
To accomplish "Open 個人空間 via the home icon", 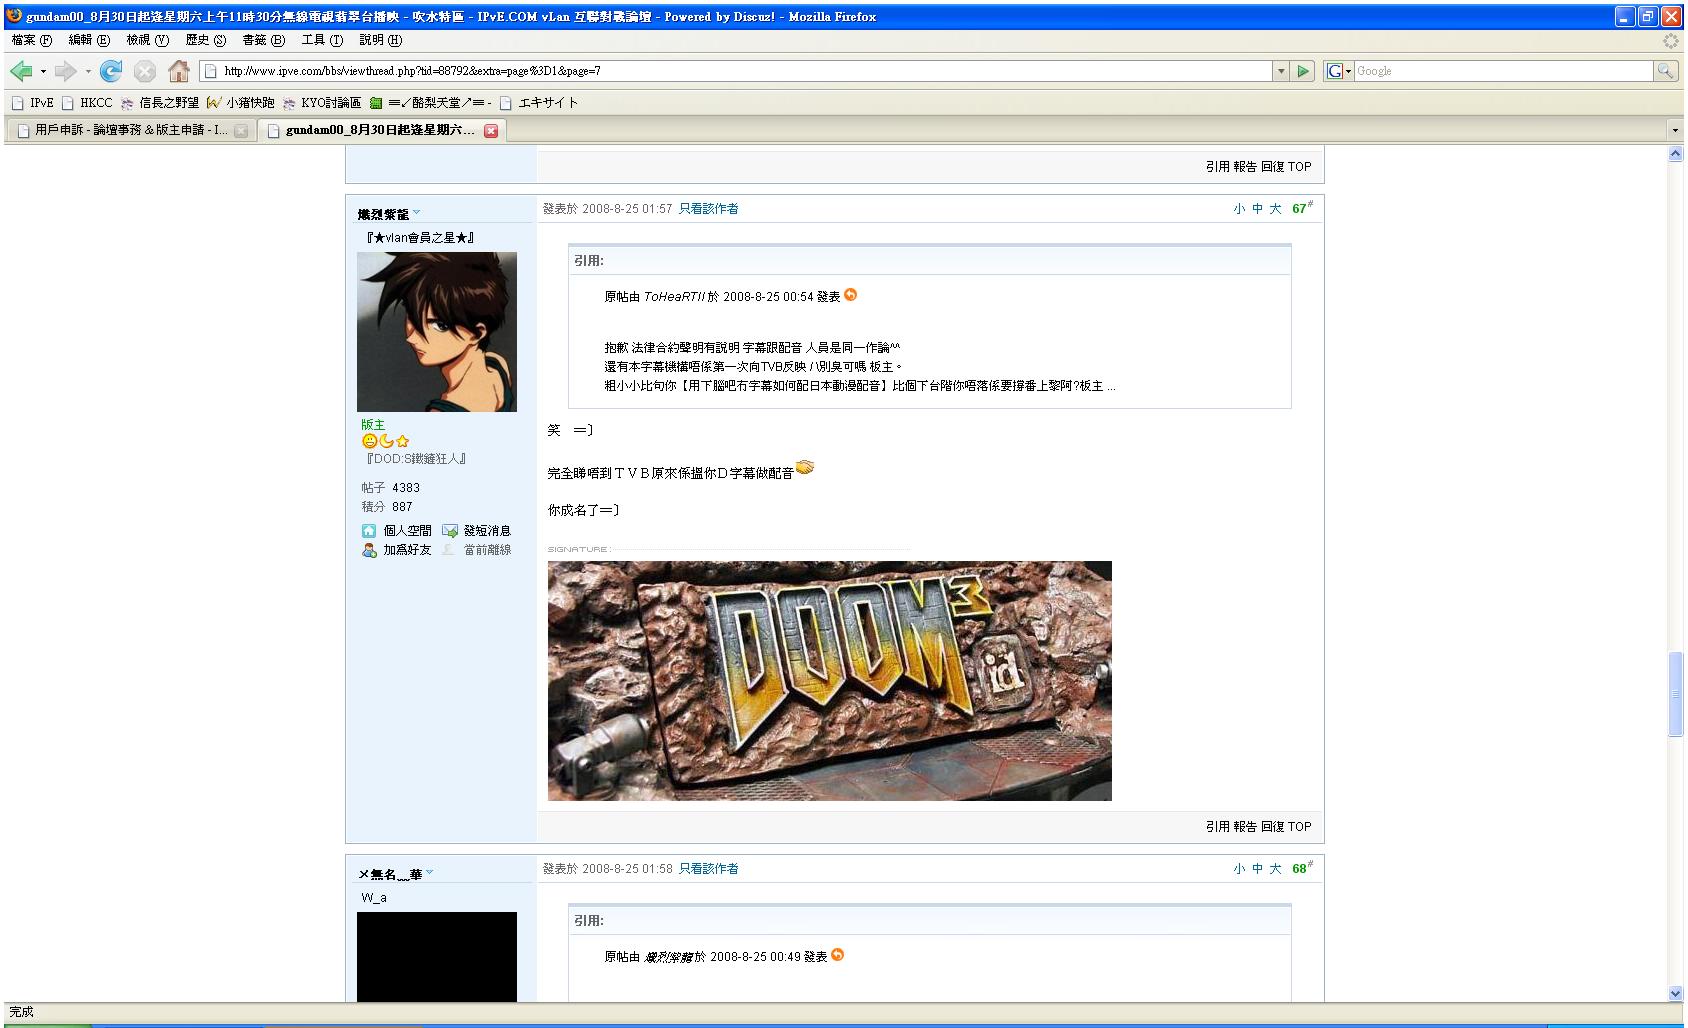I will click(369, 530).
